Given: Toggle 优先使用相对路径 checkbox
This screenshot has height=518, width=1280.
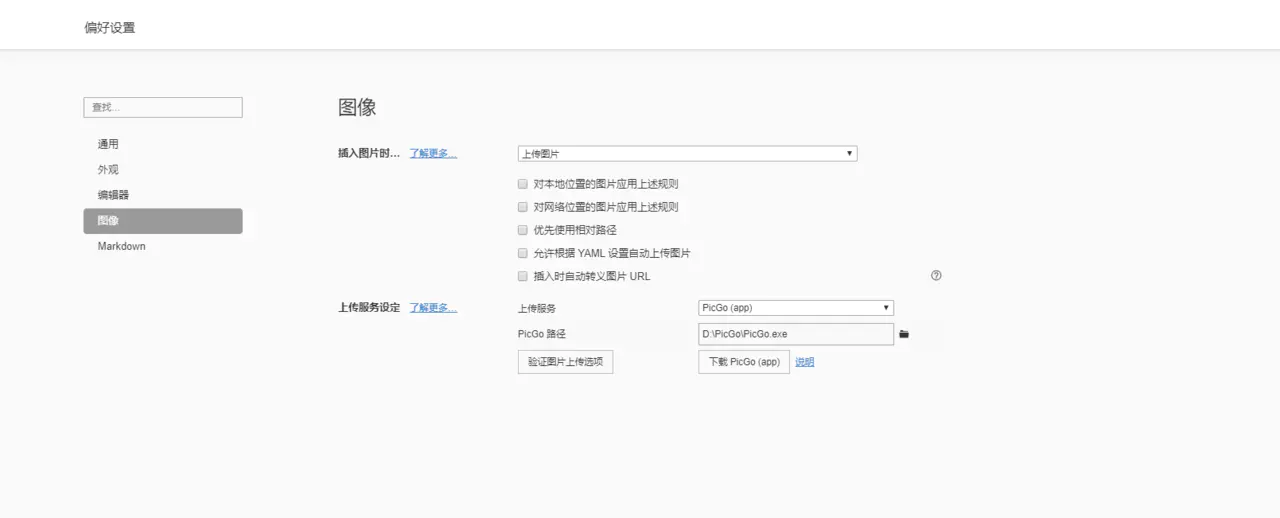Looking at the screenshot, I should tap(522, 230).
